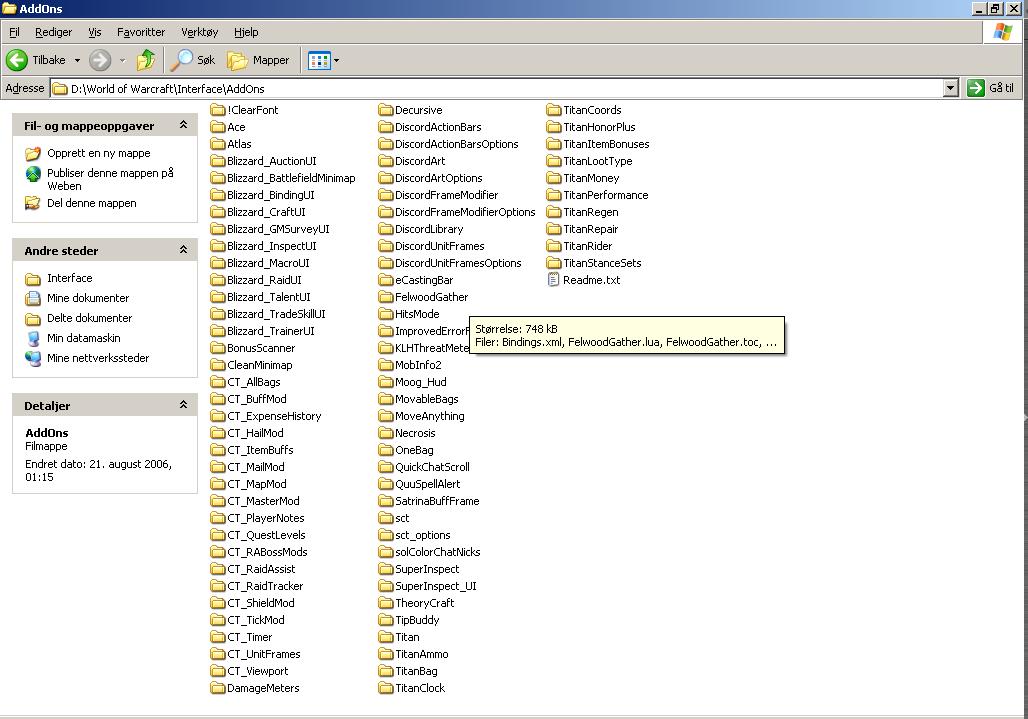Collapse the Detaljer panel
Screen dimensions: 1028x719
point(184,404)
